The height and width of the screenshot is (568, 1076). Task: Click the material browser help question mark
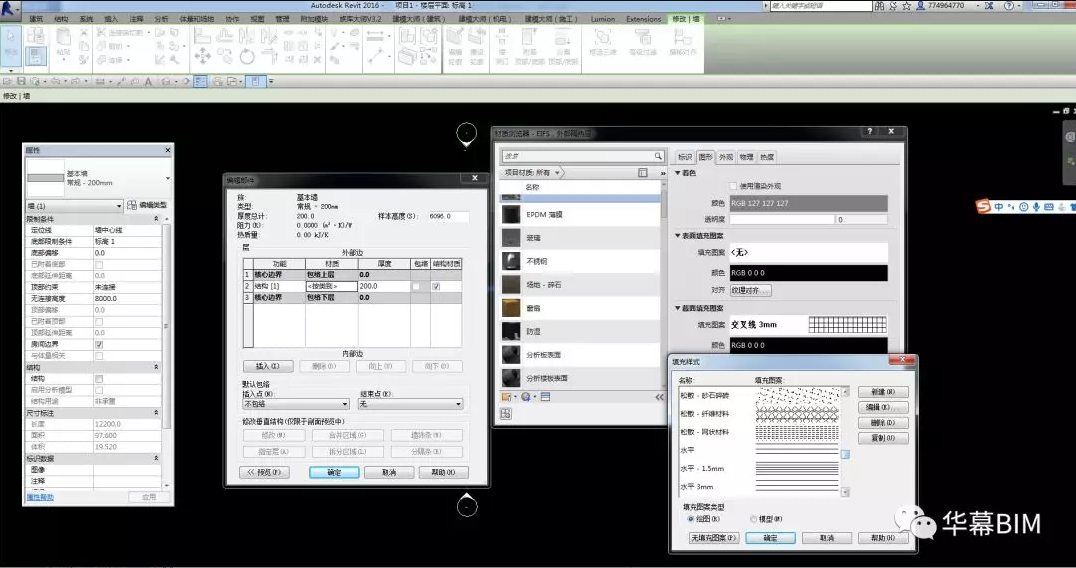[x=869, y=131]
